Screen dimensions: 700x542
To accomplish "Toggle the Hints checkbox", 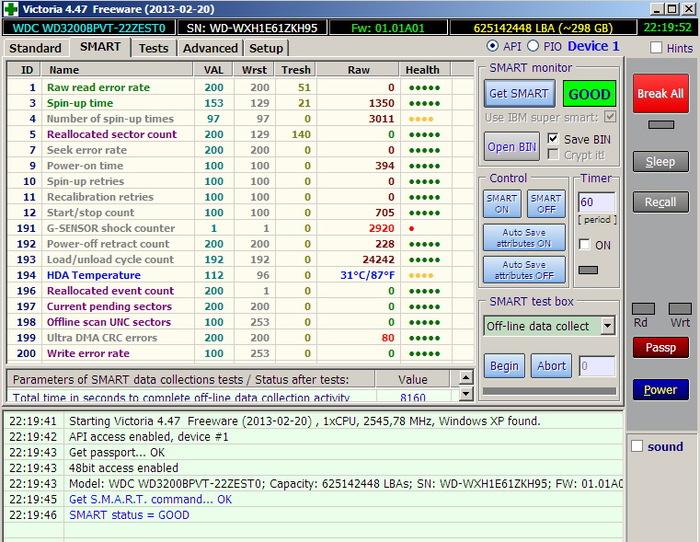I will 656,48.
